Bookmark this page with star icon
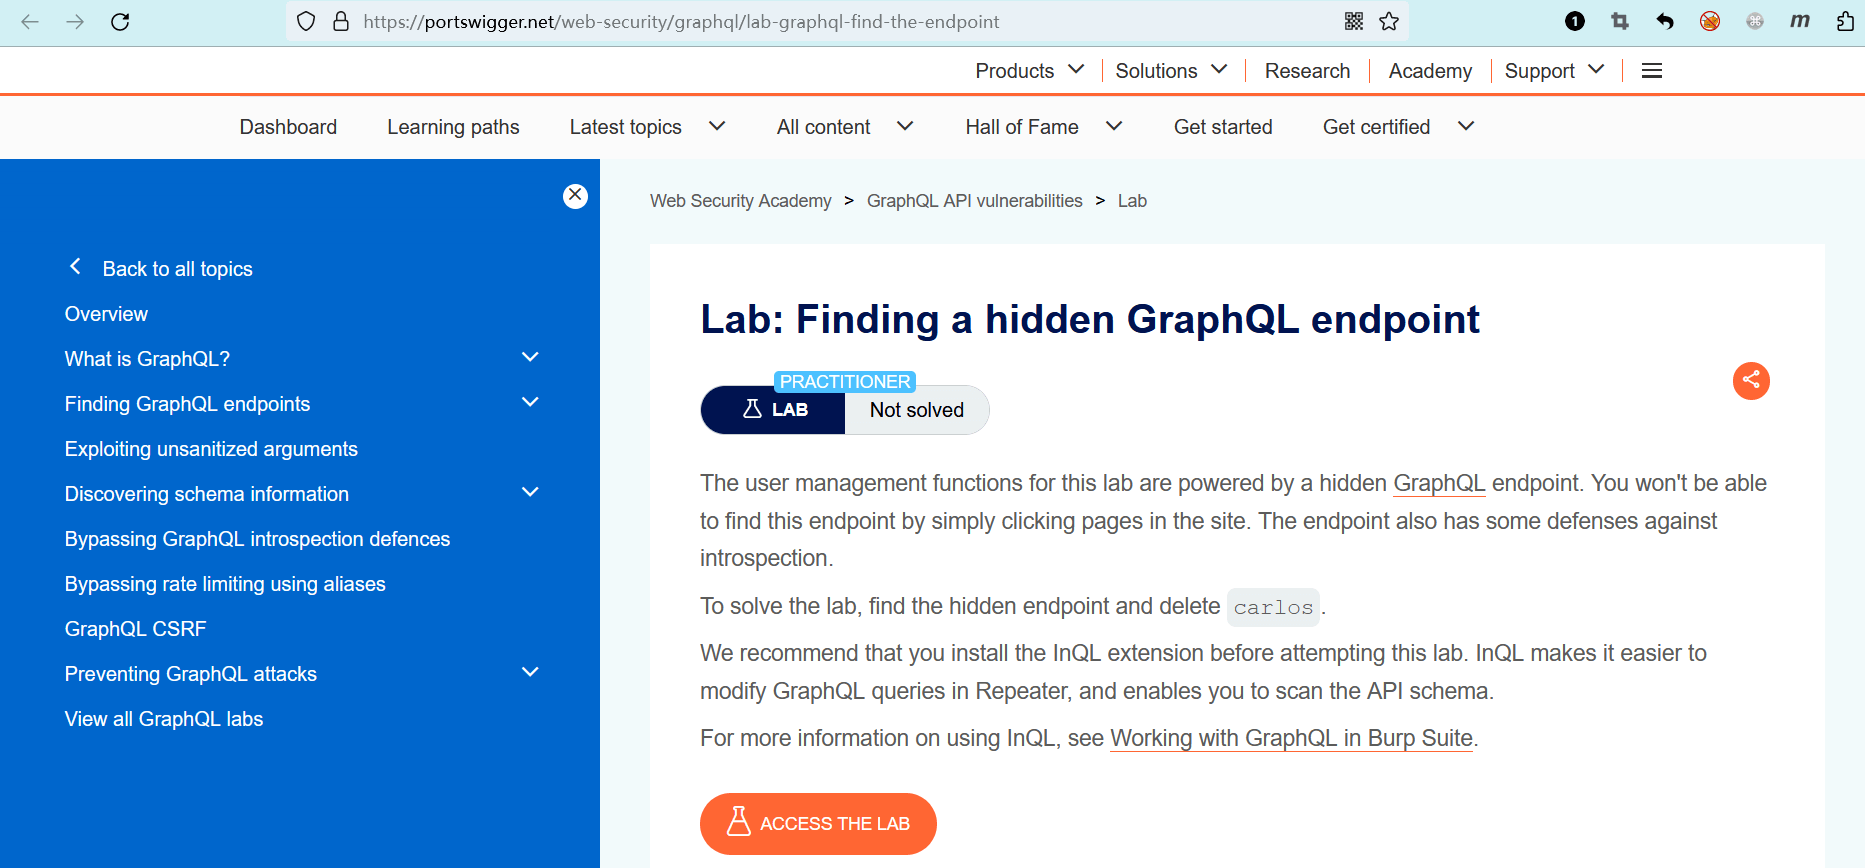This screenshot has width=1865, height=868. coord(1389,22)
